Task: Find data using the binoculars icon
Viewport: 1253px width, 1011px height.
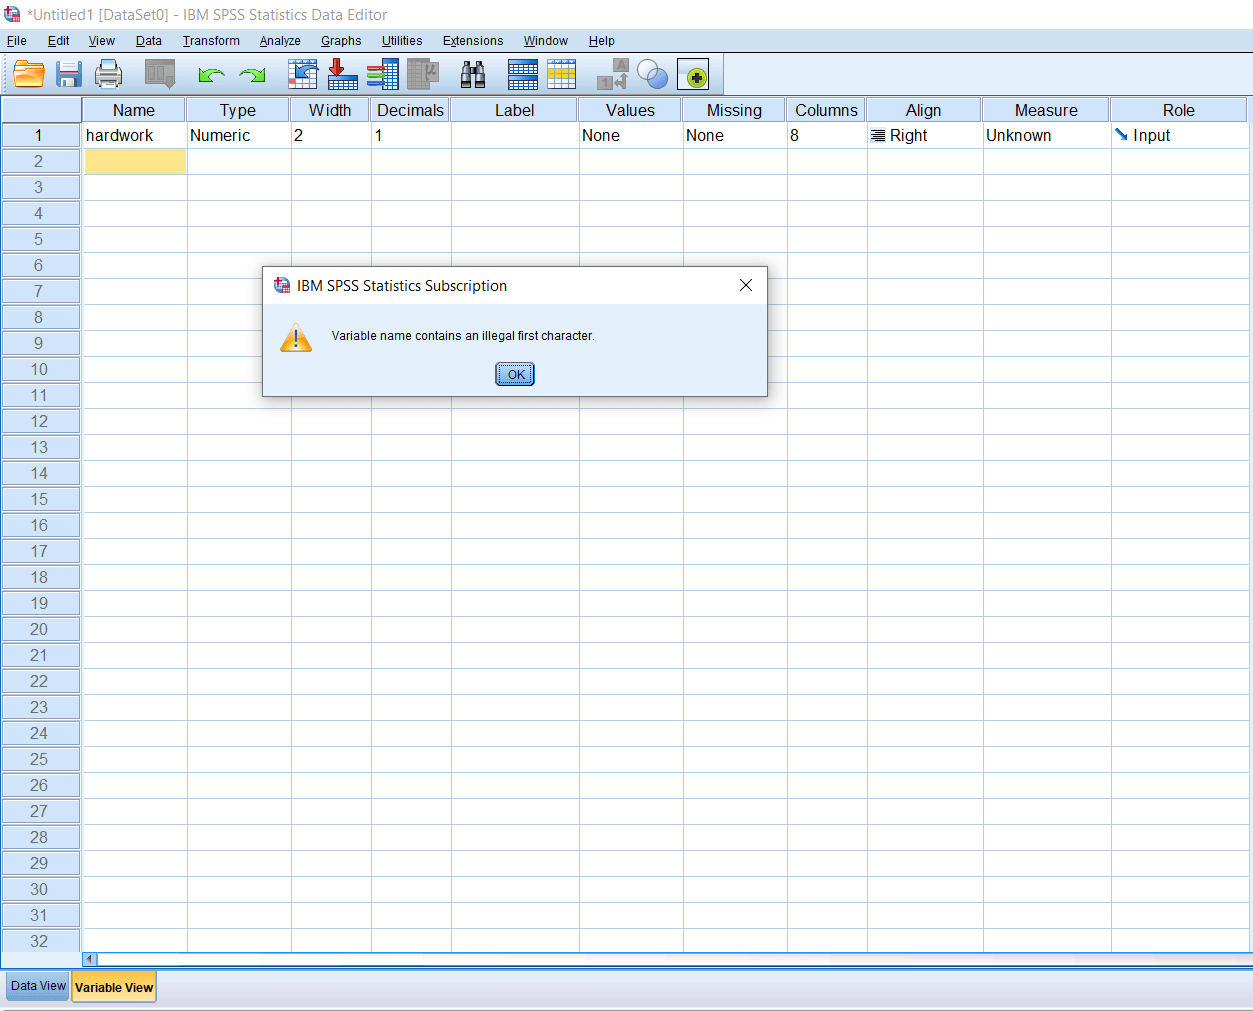Action: pyautogui.click(x=472, y=74)
